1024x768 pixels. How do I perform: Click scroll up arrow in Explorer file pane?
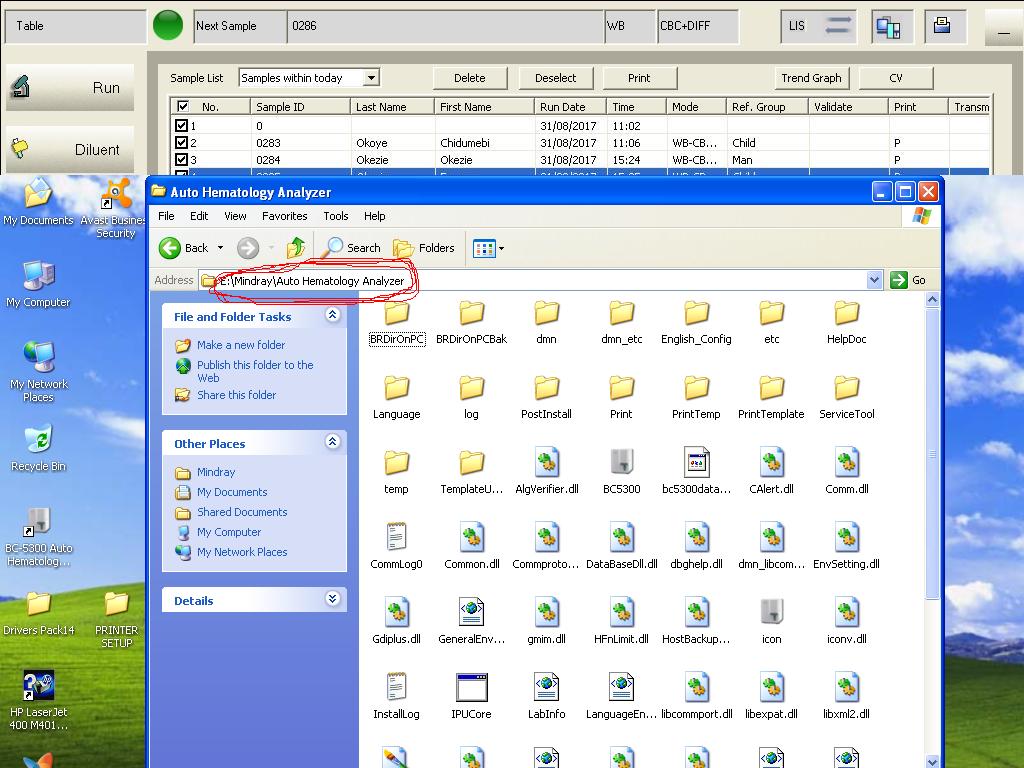[933, 300]
